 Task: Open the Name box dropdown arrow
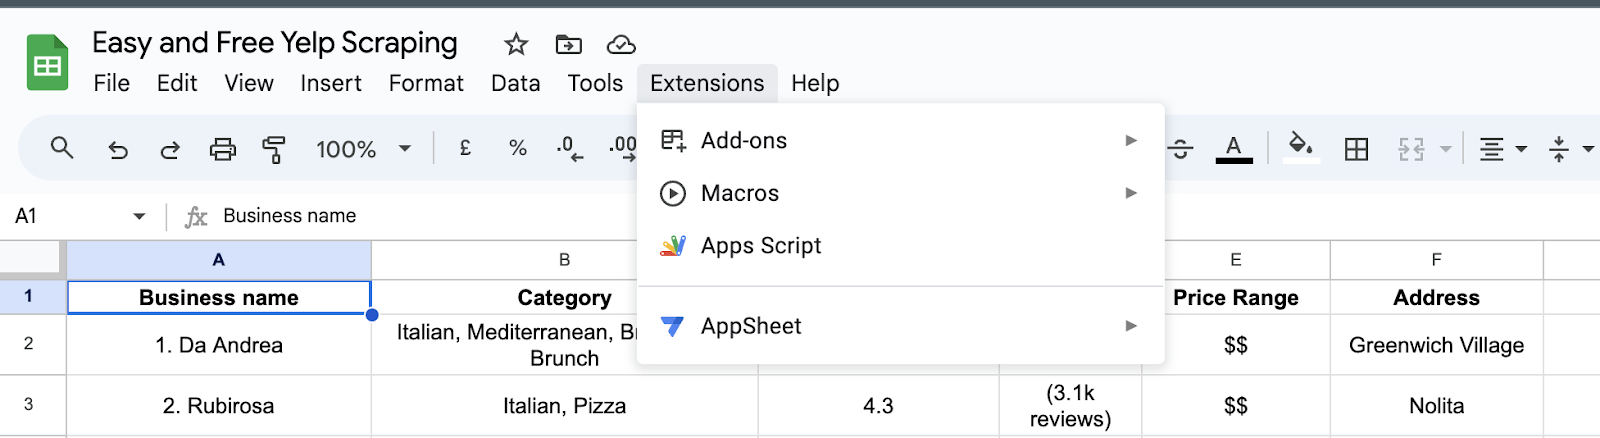[139, 216]
